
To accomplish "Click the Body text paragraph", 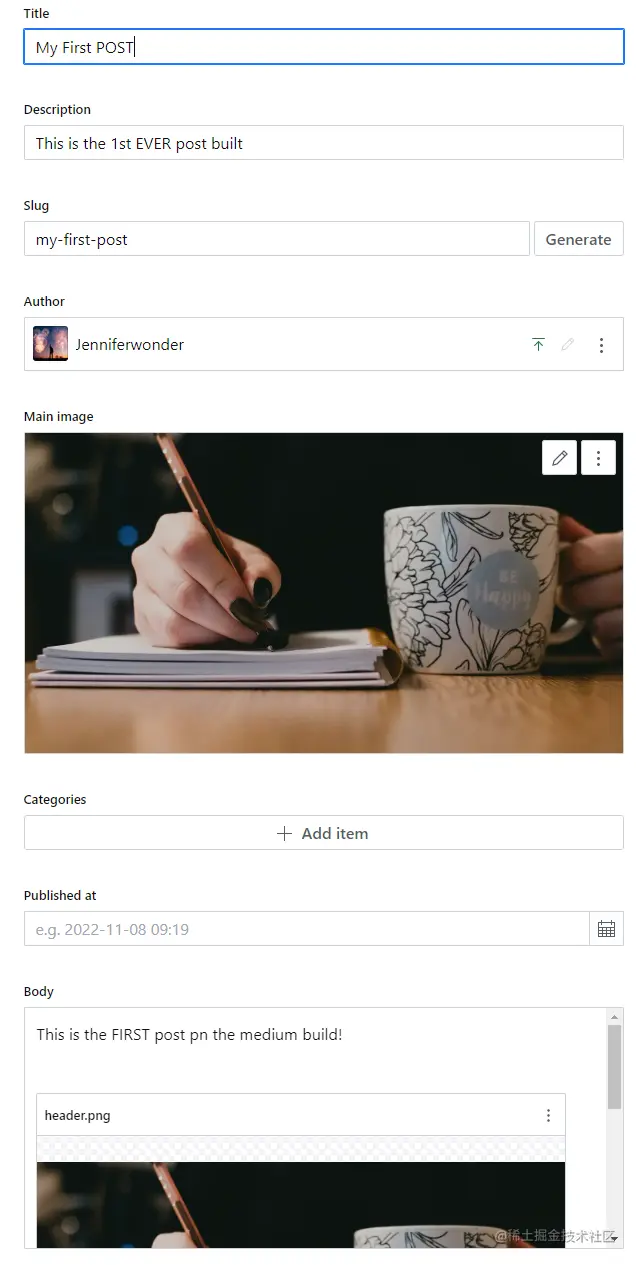I will pyautogui.click(x=190, y=1034).
